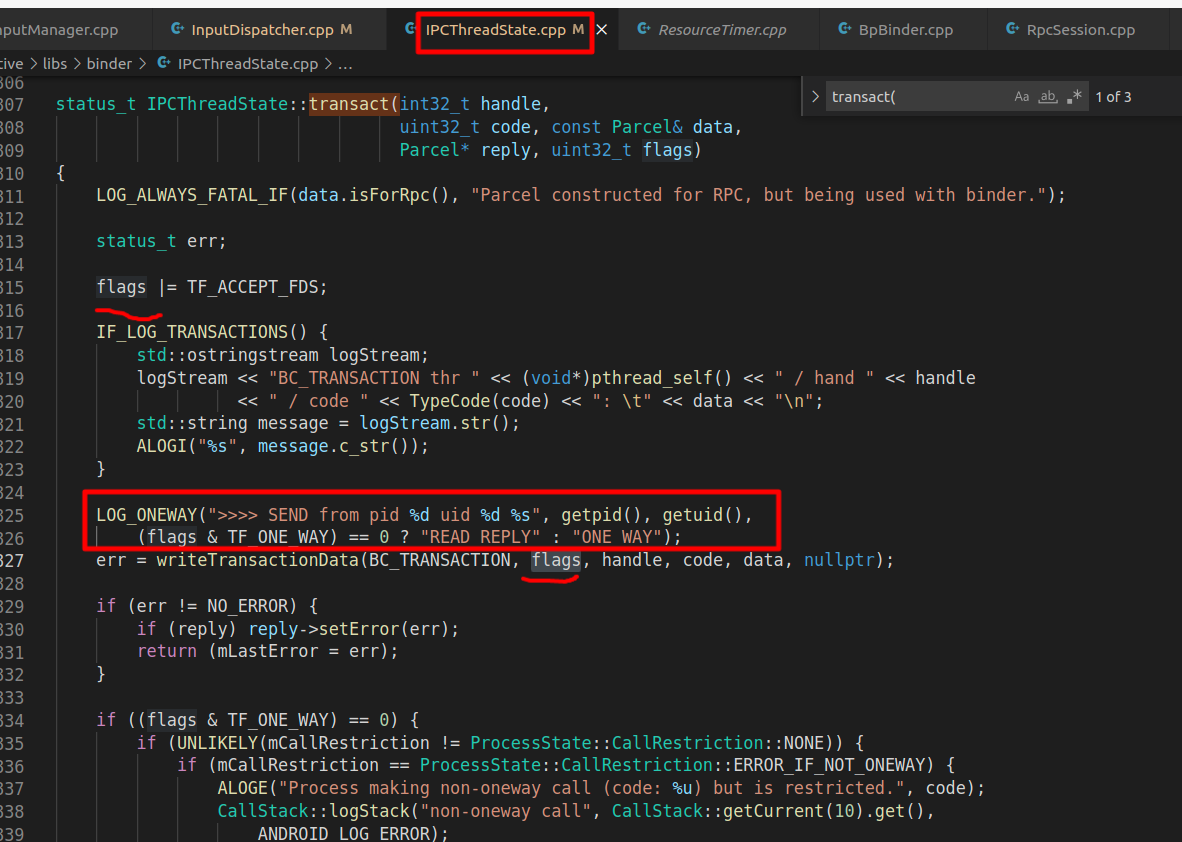Open the RpcSession.cpp tab
Viewport: 1182px width, 842px height.
point(1080,30)
